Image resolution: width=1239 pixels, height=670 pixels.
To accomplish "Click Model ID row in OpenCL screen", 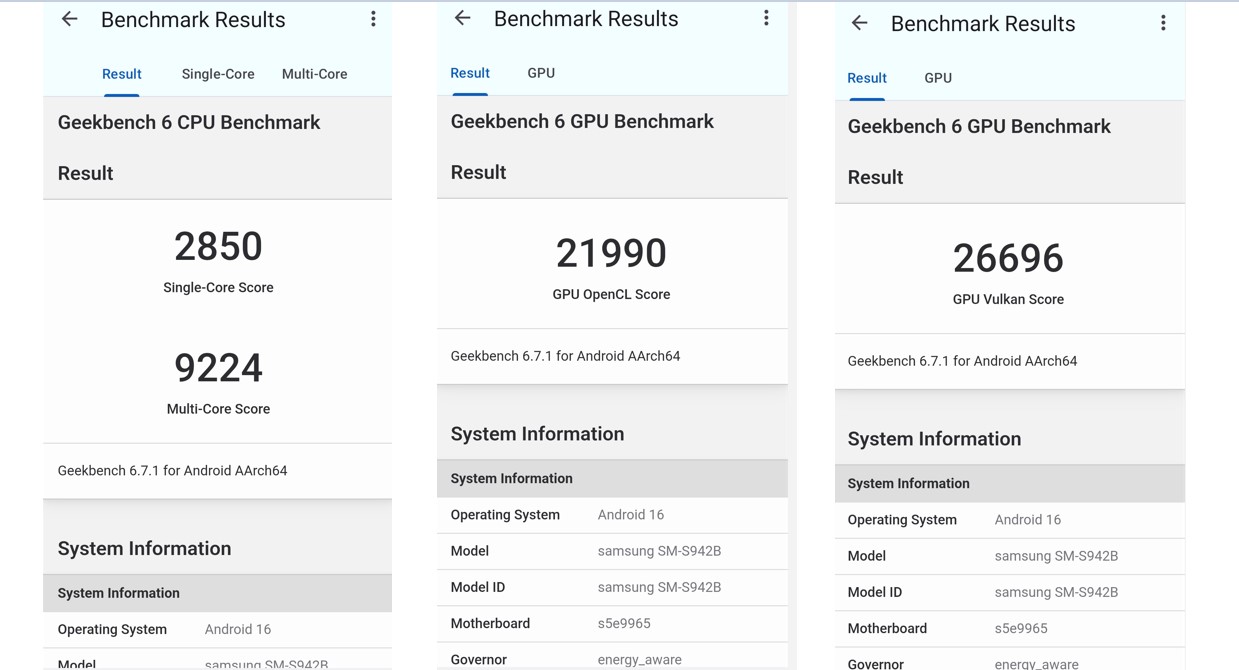I will 612,587.
